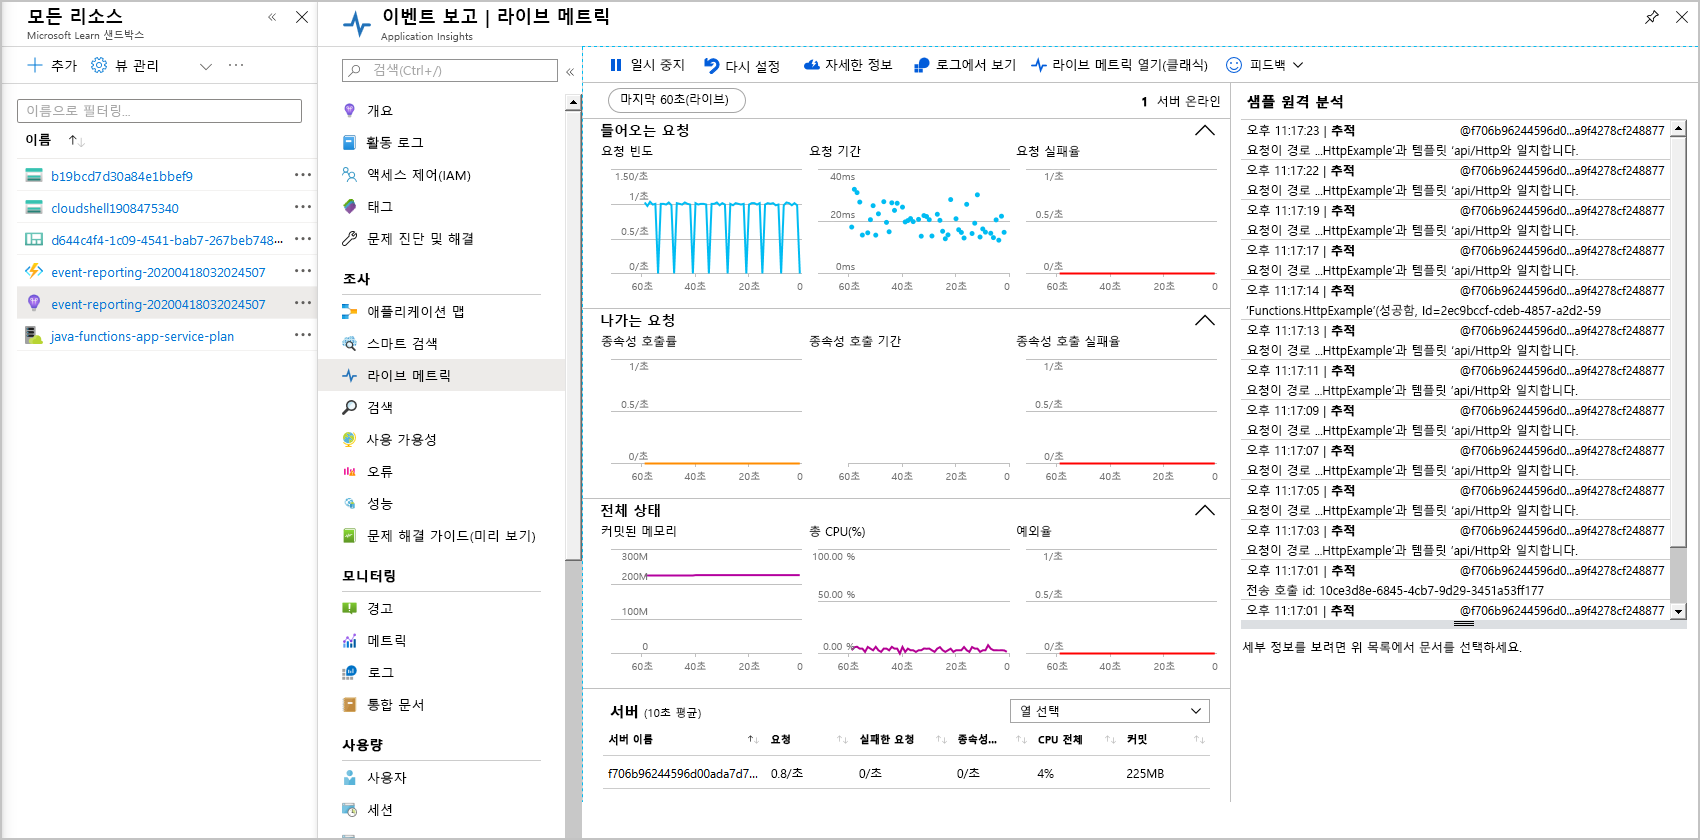This screenshot has width=1700, height=840.
Task: Open 자세한 정보 details
Action: 847,65
